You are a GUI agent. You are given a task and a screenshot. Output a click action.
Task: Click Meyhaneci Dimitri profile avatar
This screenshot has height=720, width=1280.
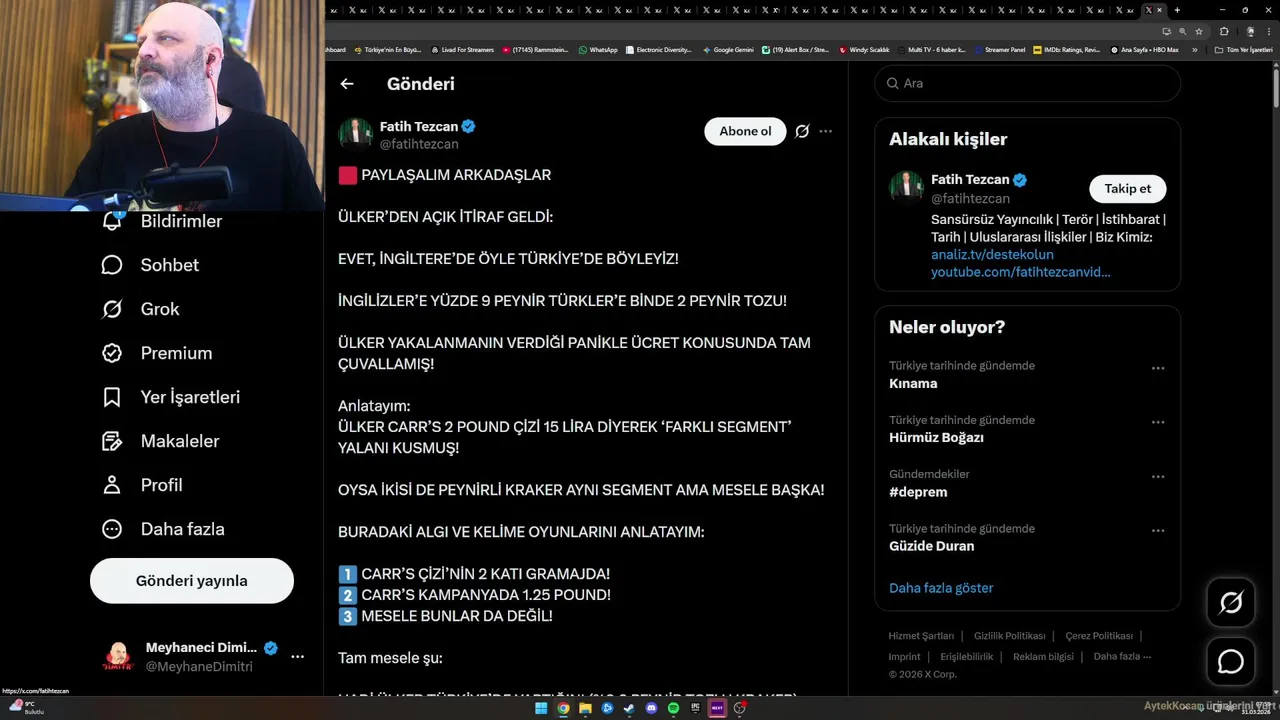tap(118, 657)
